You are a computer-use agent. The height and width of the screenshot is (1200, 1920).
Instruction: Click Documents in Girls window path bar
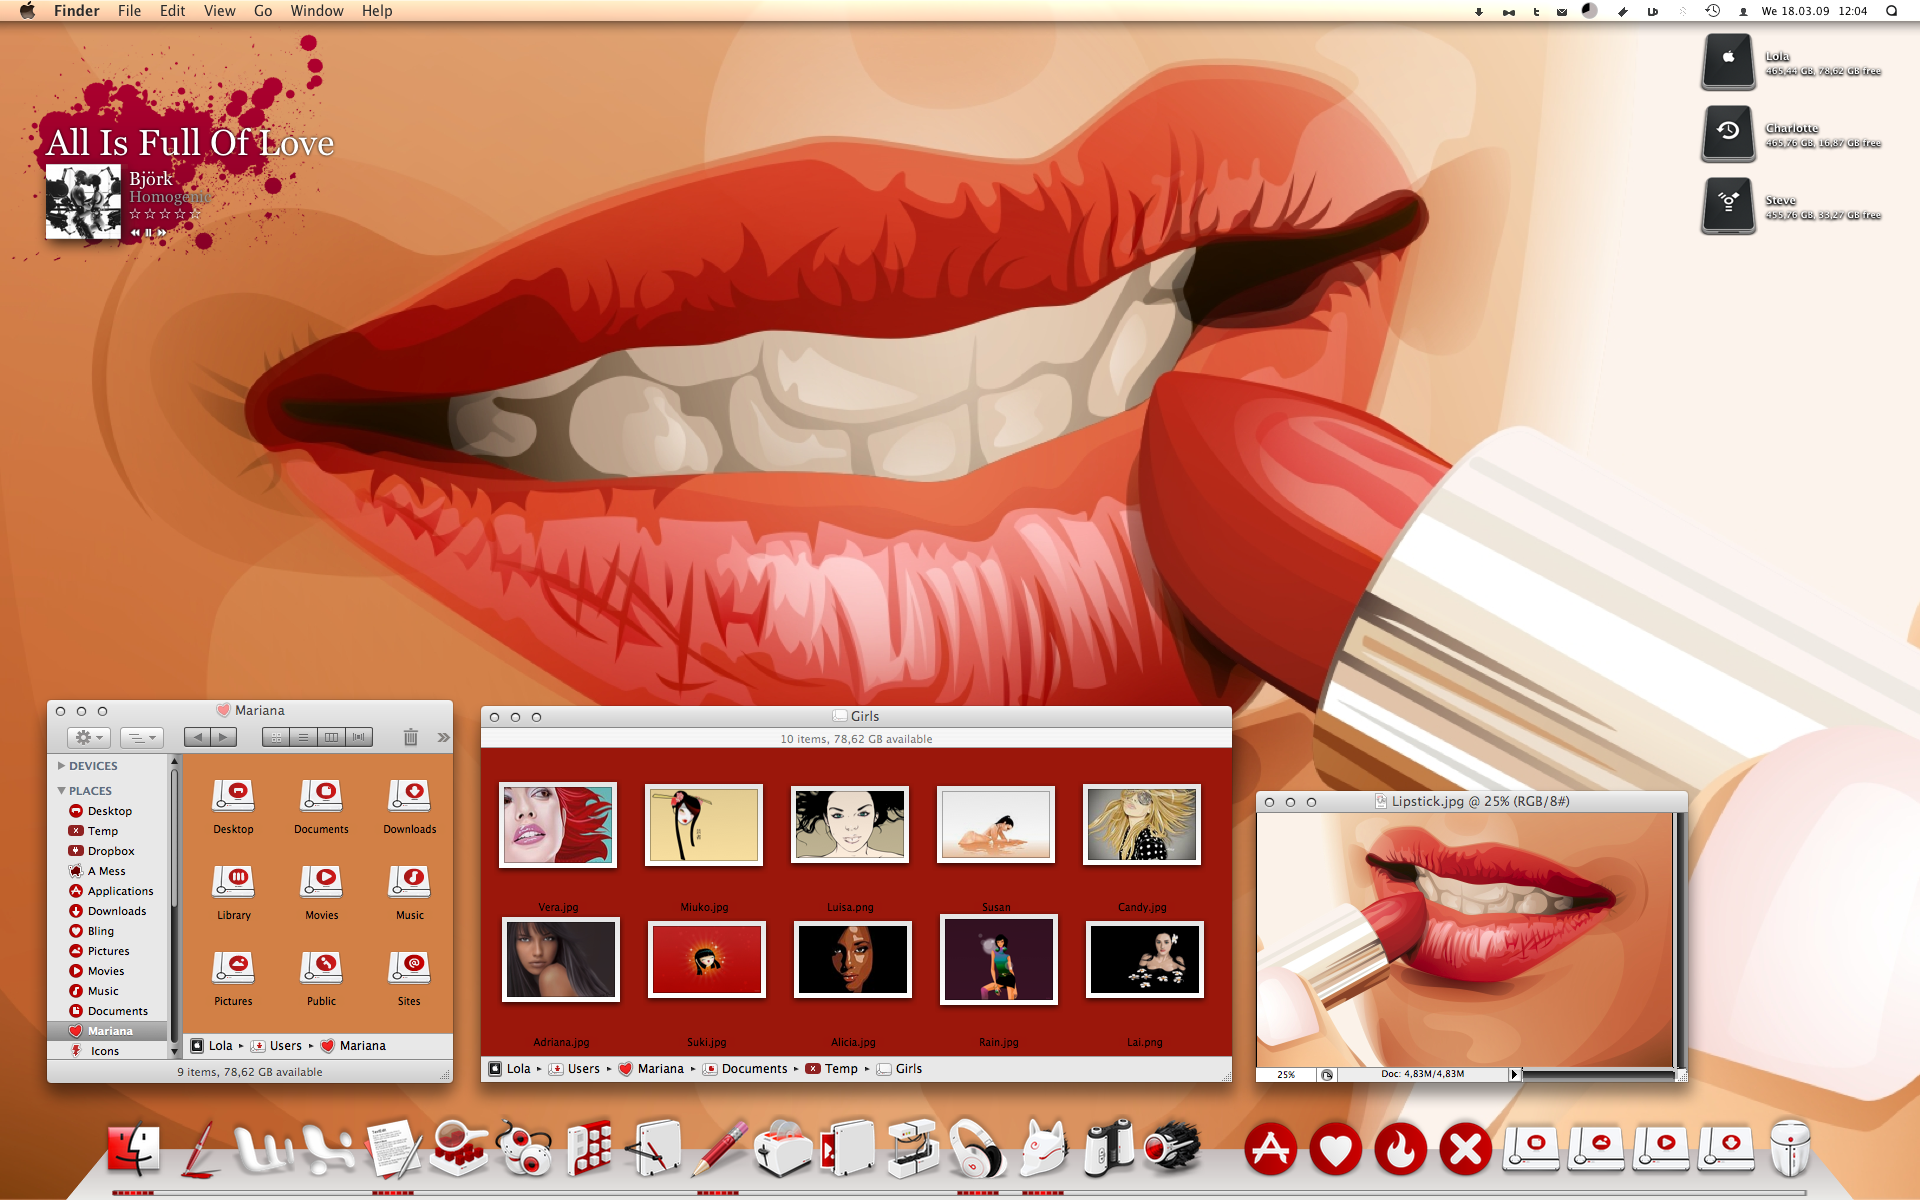coord(745,1069)
